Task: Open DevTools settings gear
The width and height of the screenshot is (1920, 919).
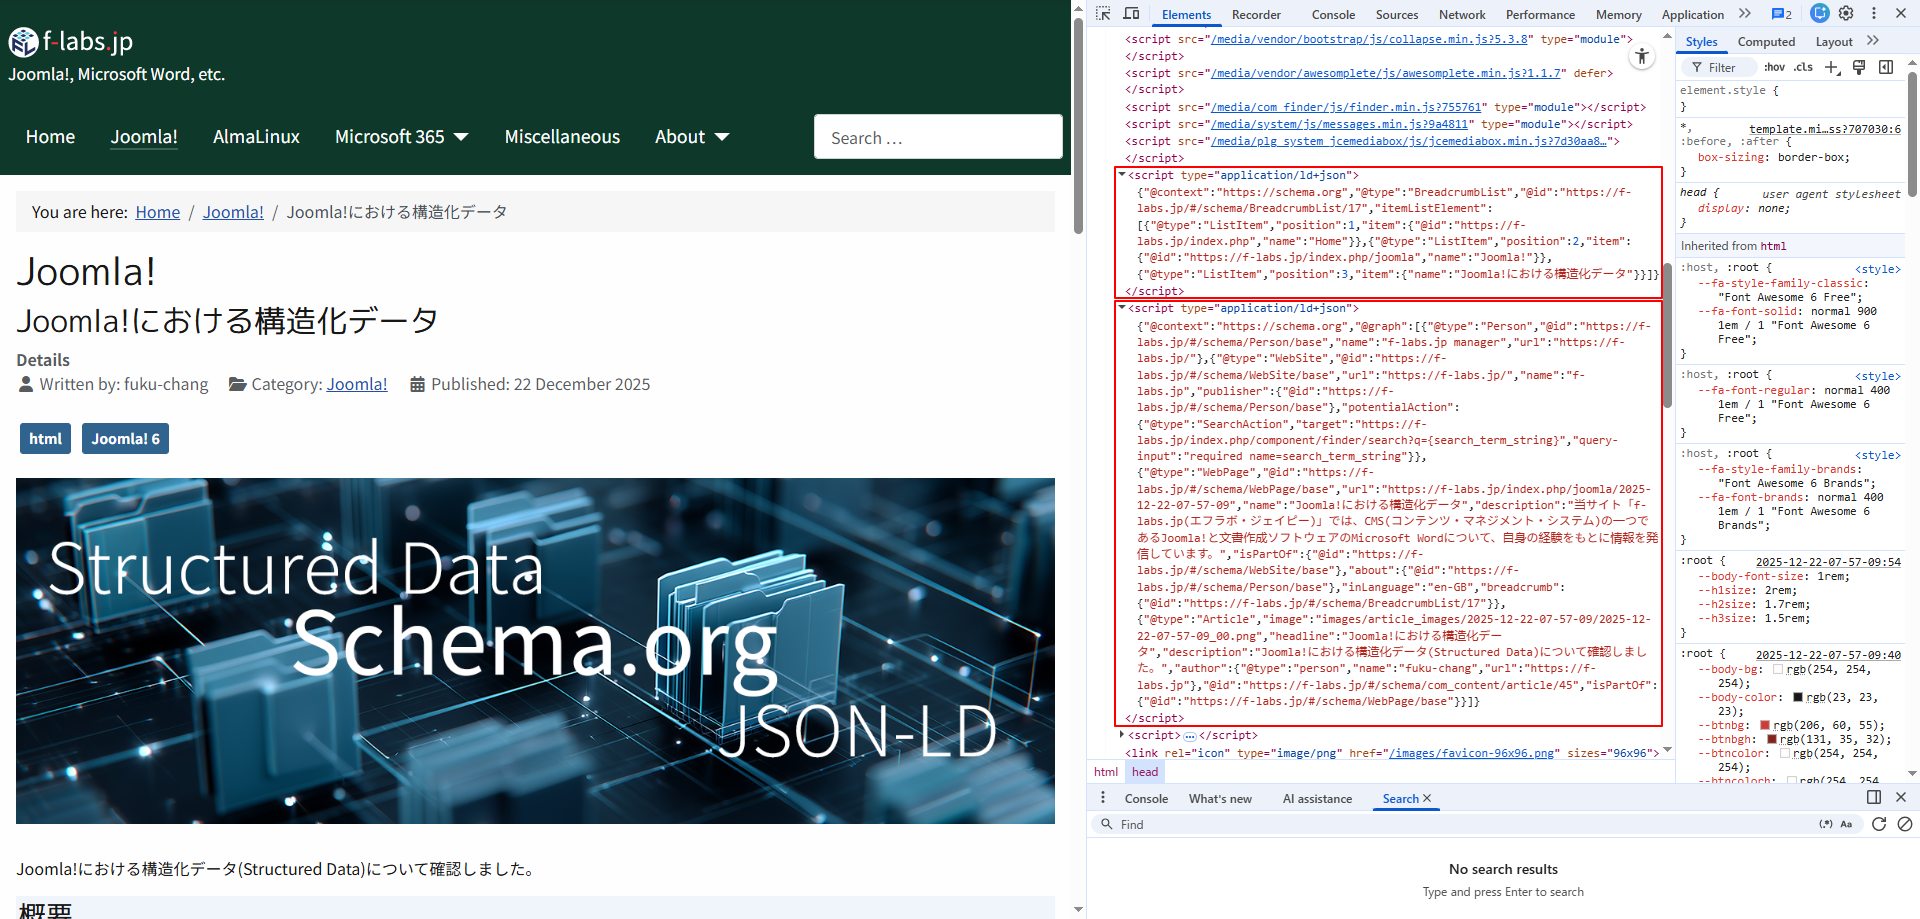Action: click(1846, 14)
